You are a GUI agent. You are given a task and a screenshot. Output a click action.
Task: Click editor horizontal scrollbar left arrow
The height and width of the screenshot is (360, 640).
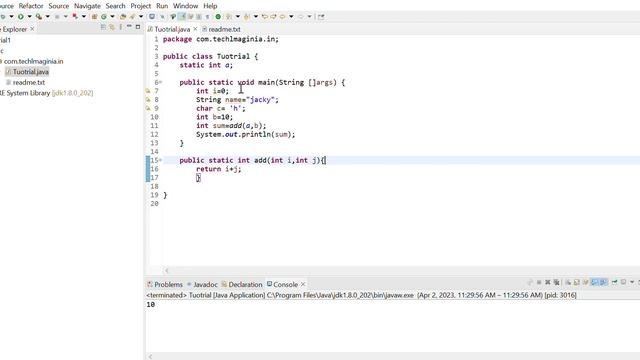(167, 270)
